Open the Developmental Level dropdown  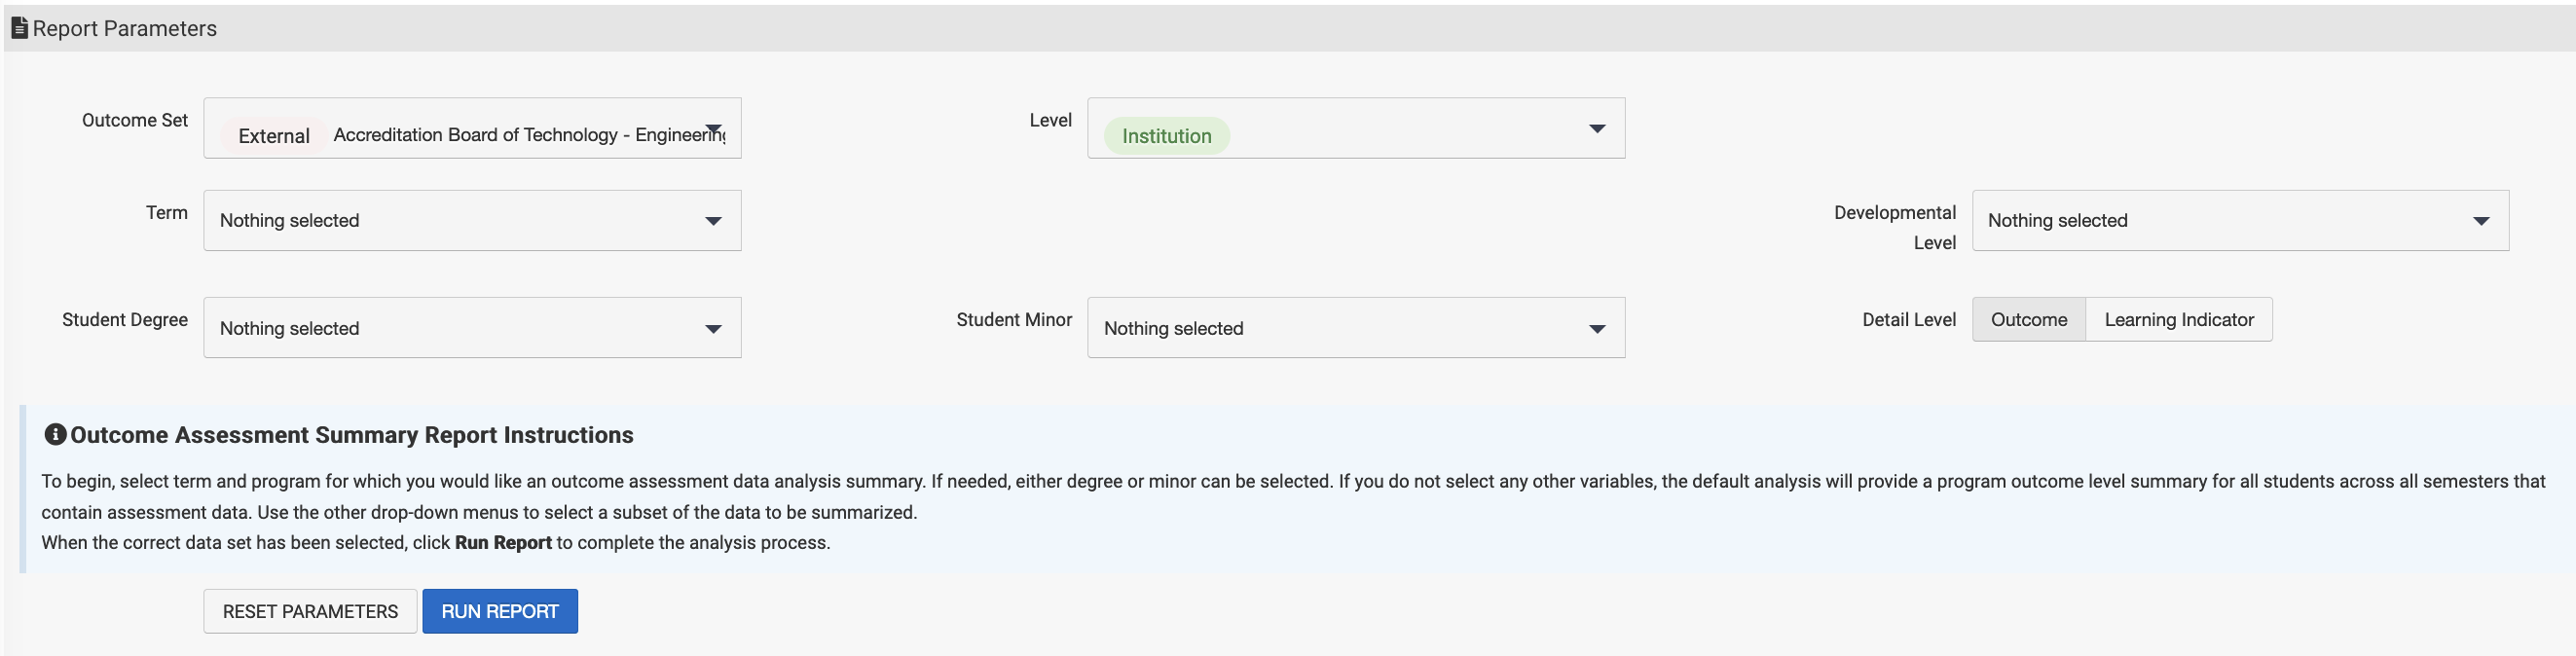[x=2239, y=221]
